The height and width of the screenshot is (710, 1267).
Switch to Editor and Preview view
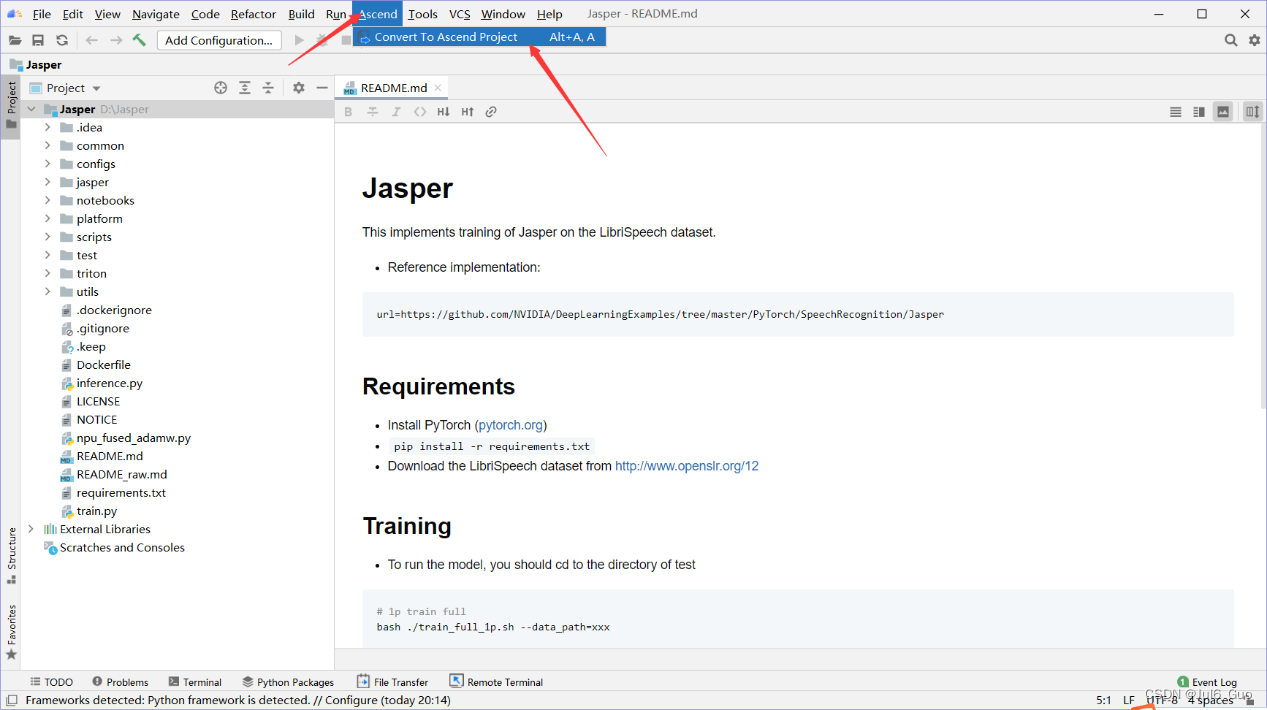pyautogui.click(x=1199, y=112)
